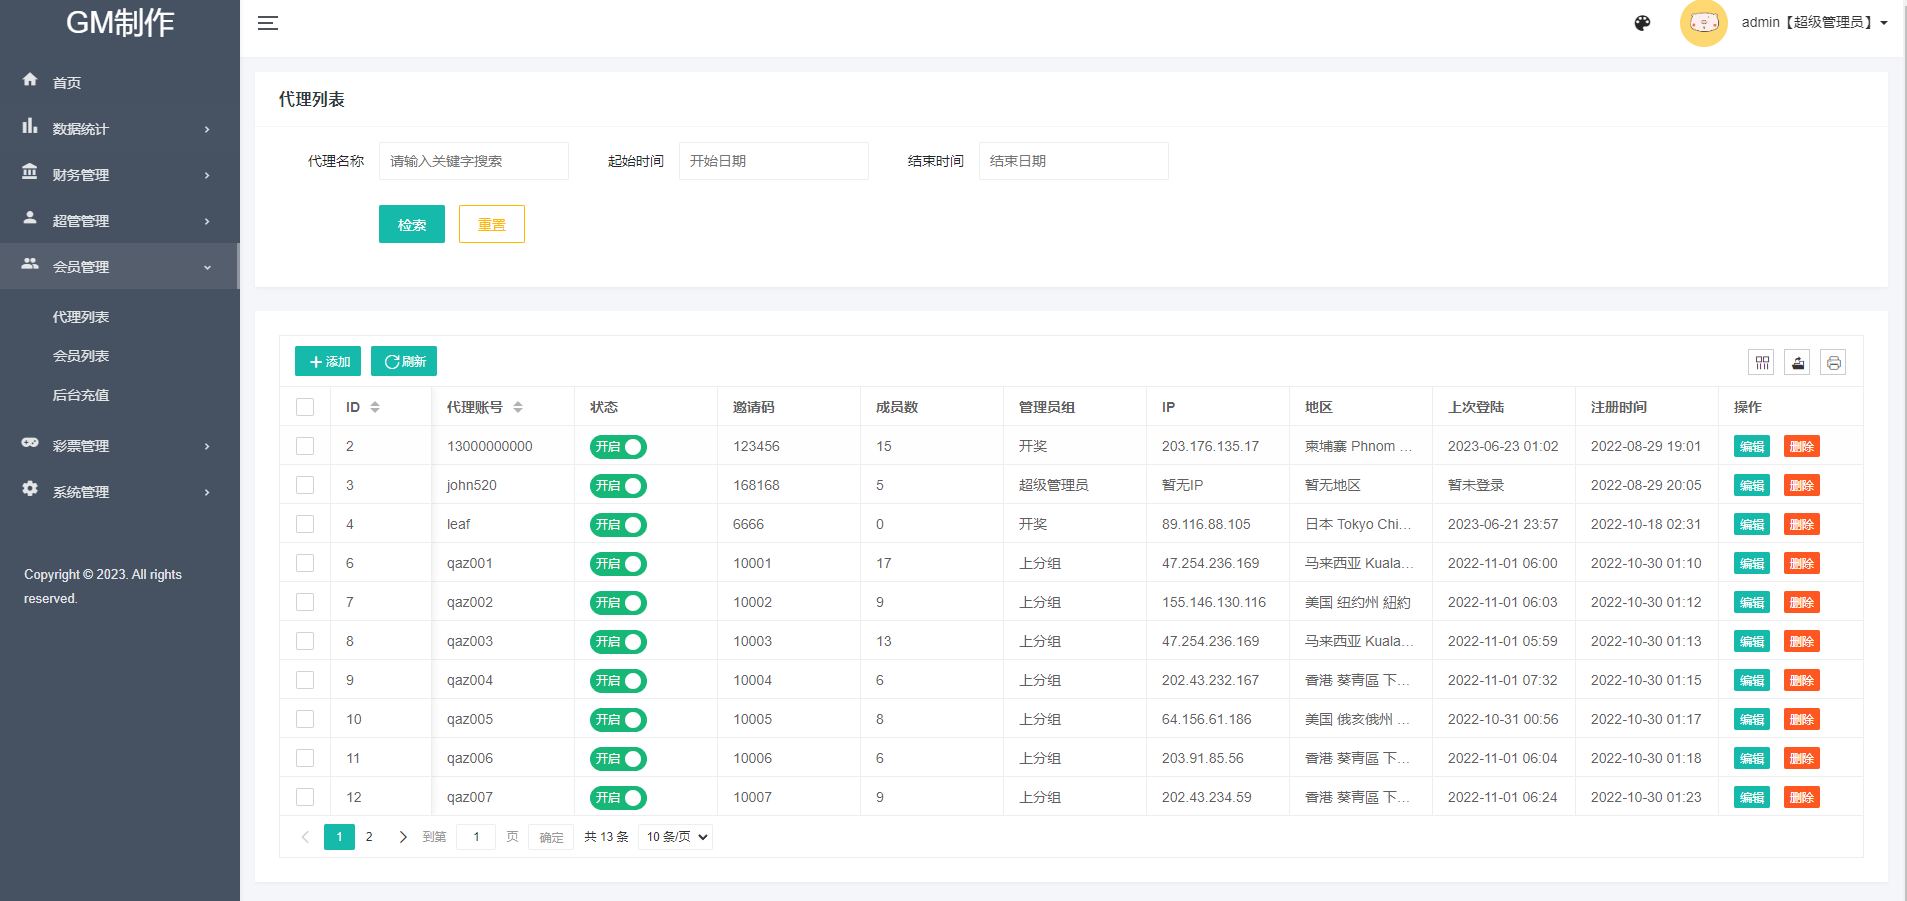Open 会员列表 in the sidebar

click(x=81, y=356)
